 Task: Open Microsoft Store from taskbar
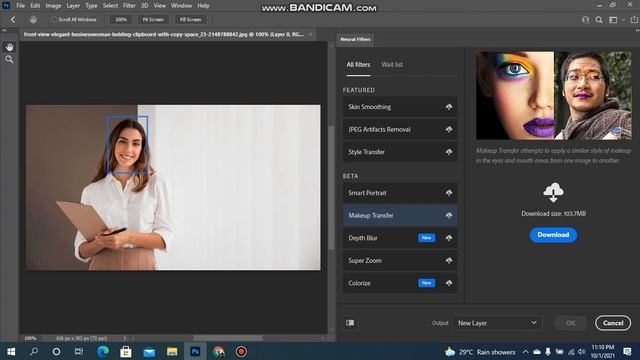point(126,351)
